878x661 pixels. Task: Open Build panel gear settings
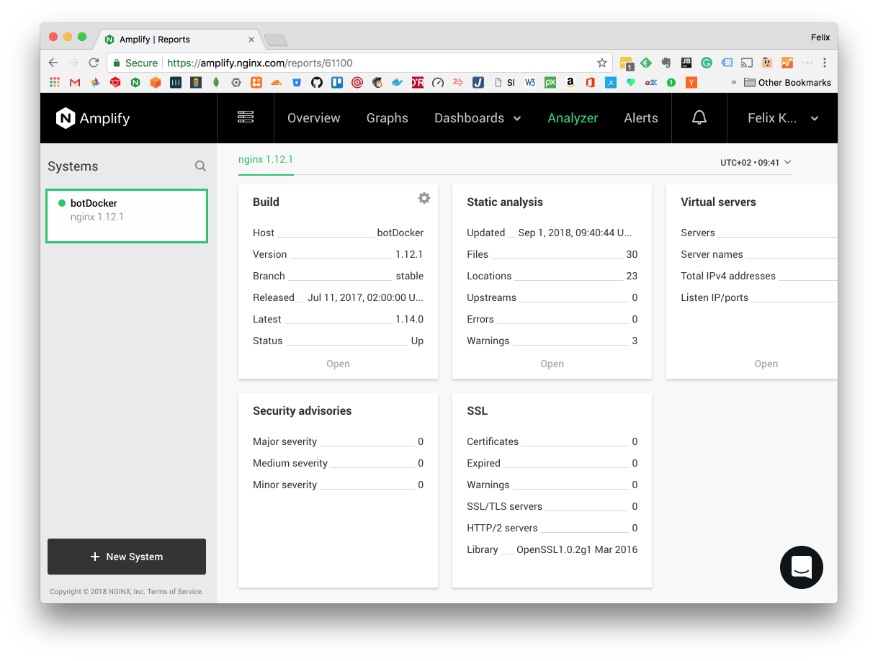pyautogui.click(x=424, y=199)
